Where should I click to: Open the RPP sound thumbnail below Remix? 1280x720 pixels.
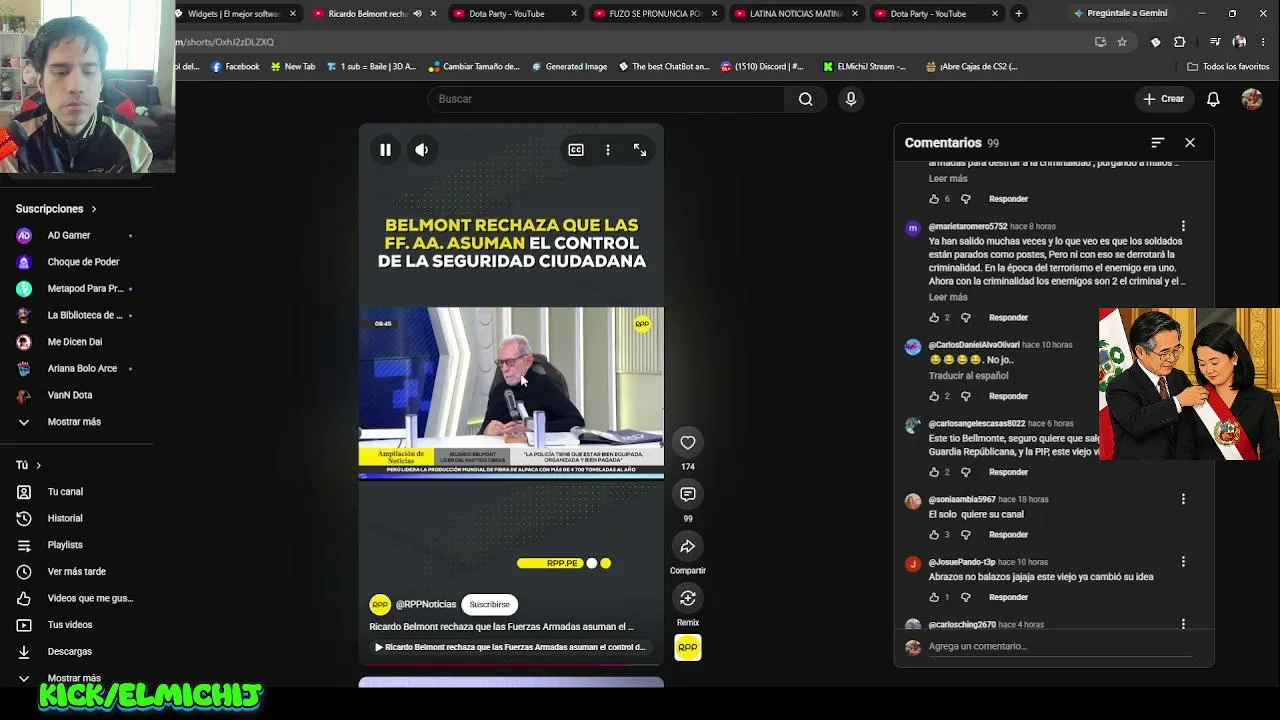[x=688, y=648]
